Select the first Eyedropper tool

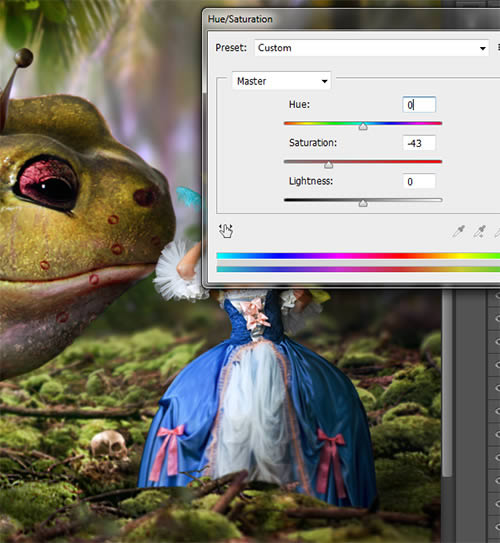click(459, 231)
